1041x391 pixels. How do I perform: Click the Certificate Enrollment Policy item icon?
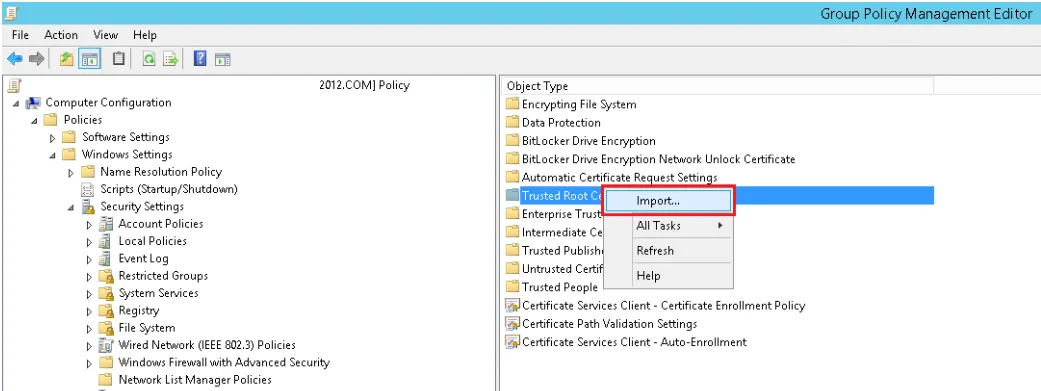pos(512,305)
